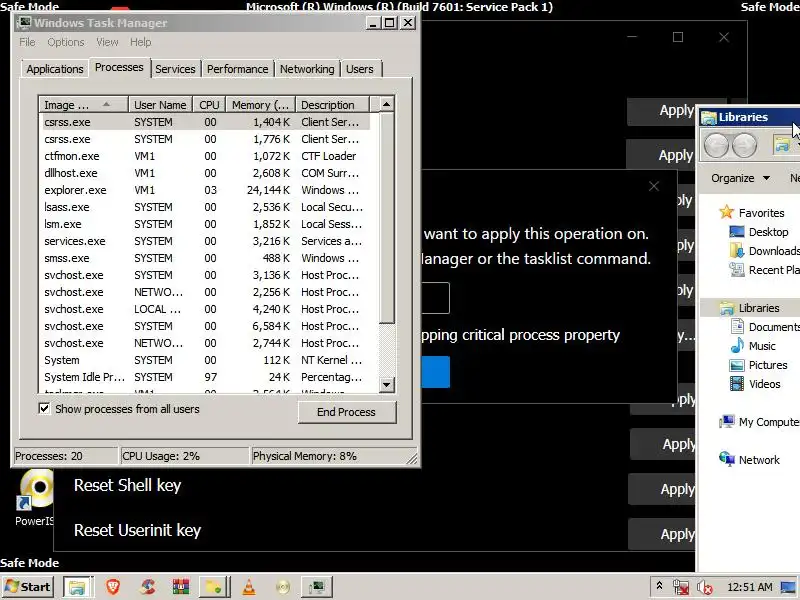800x600 pixels.
Task: Click the network tray icon
Action: [681, 588]
